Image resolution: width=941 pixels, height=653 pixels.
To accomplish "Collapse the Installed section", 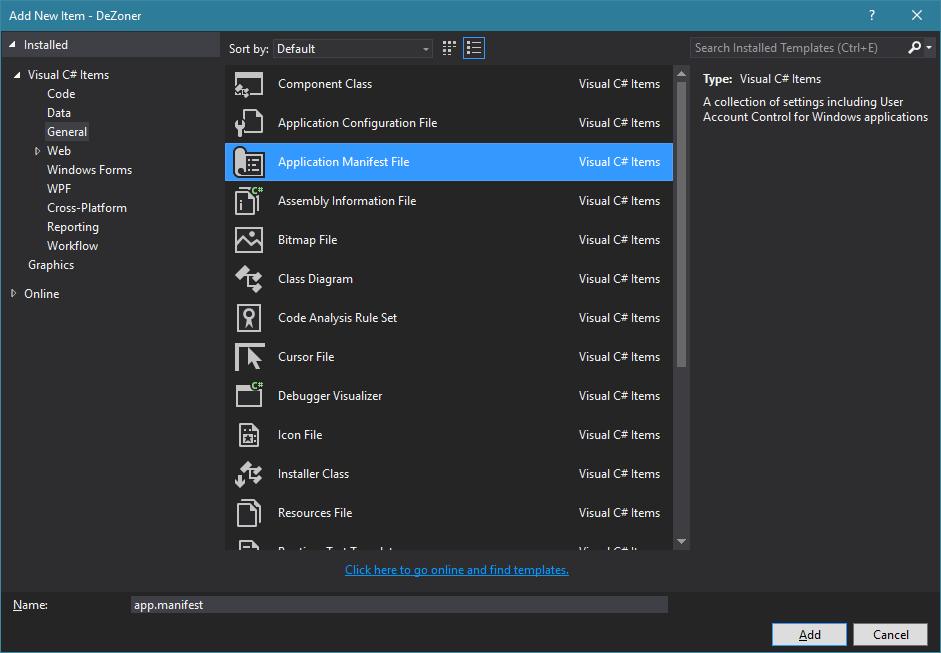I will [12, 44].
